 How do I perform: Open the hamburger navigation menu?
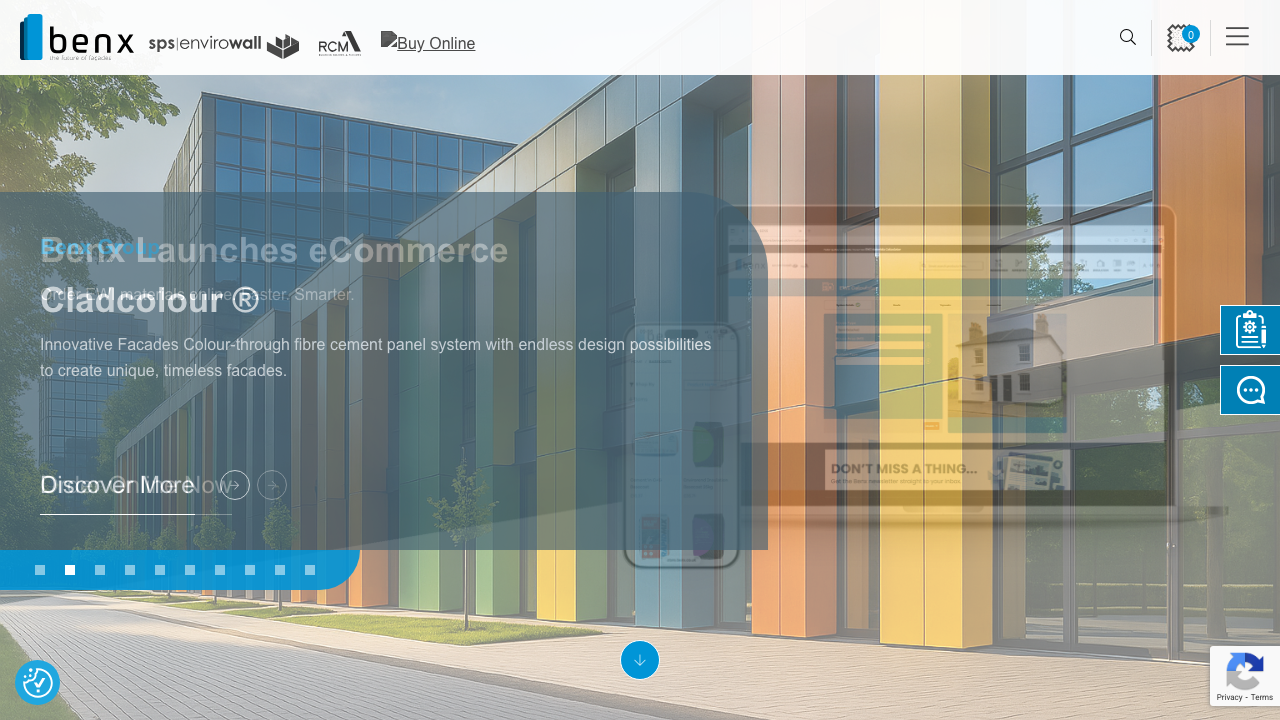coord(1237,36)
